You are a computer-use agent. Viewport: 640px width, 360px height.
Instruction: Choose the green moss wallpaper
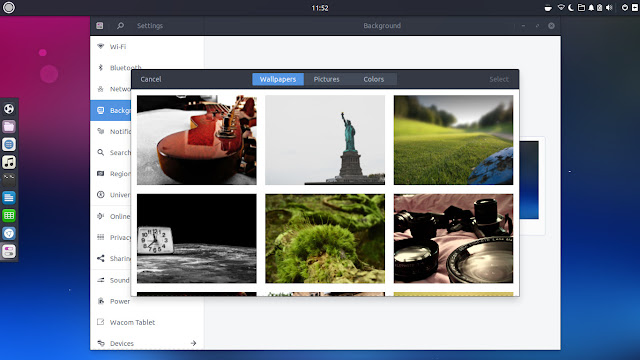pyautogui.click(x=325, y=238)
